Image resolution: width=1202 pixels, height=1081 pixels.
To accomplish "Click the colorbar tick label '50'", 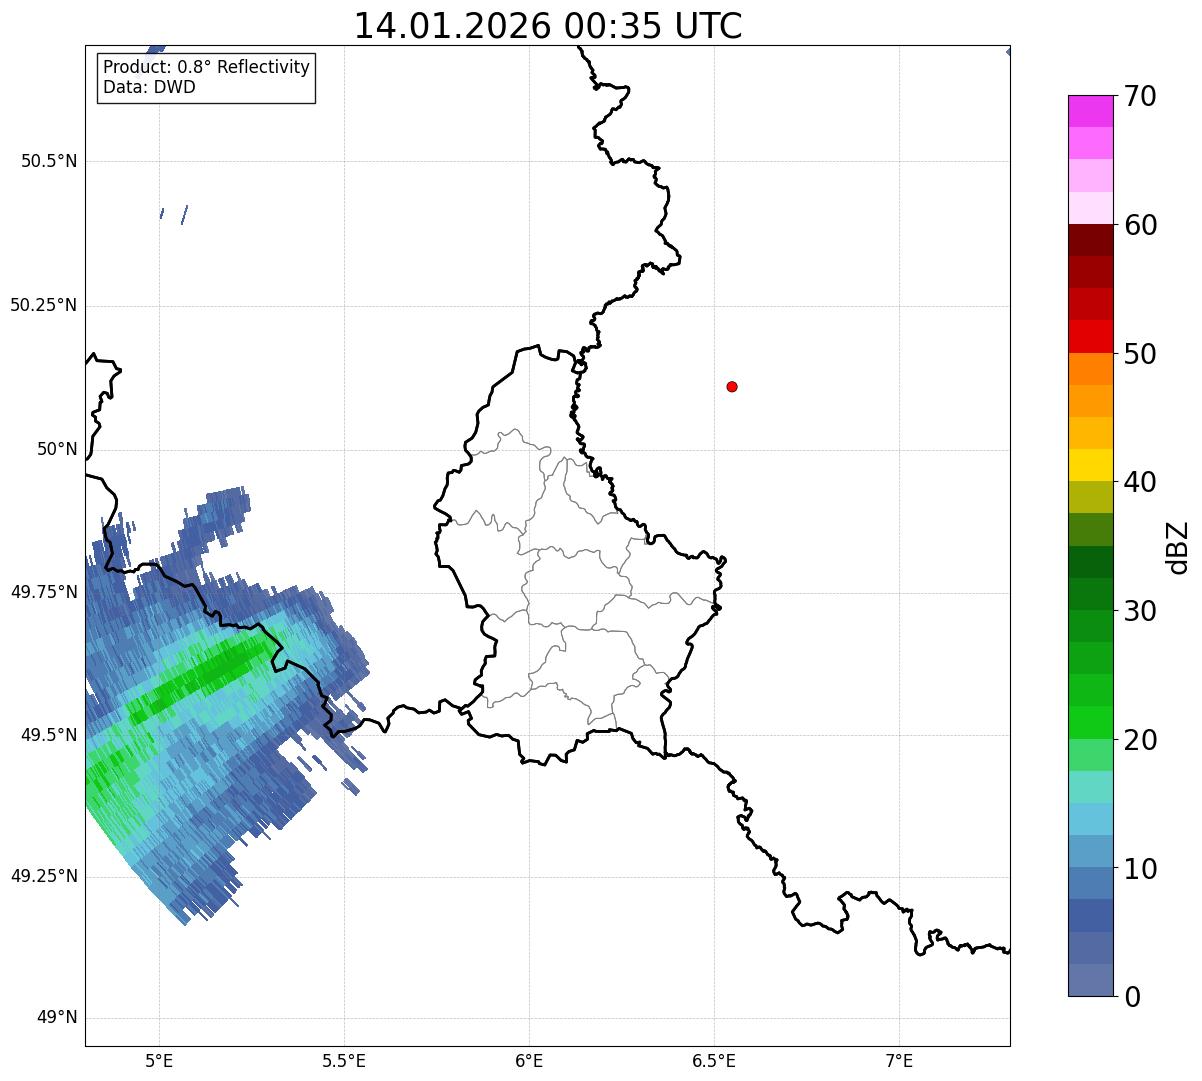I will pyautogui.click(x=1140, y=354).
